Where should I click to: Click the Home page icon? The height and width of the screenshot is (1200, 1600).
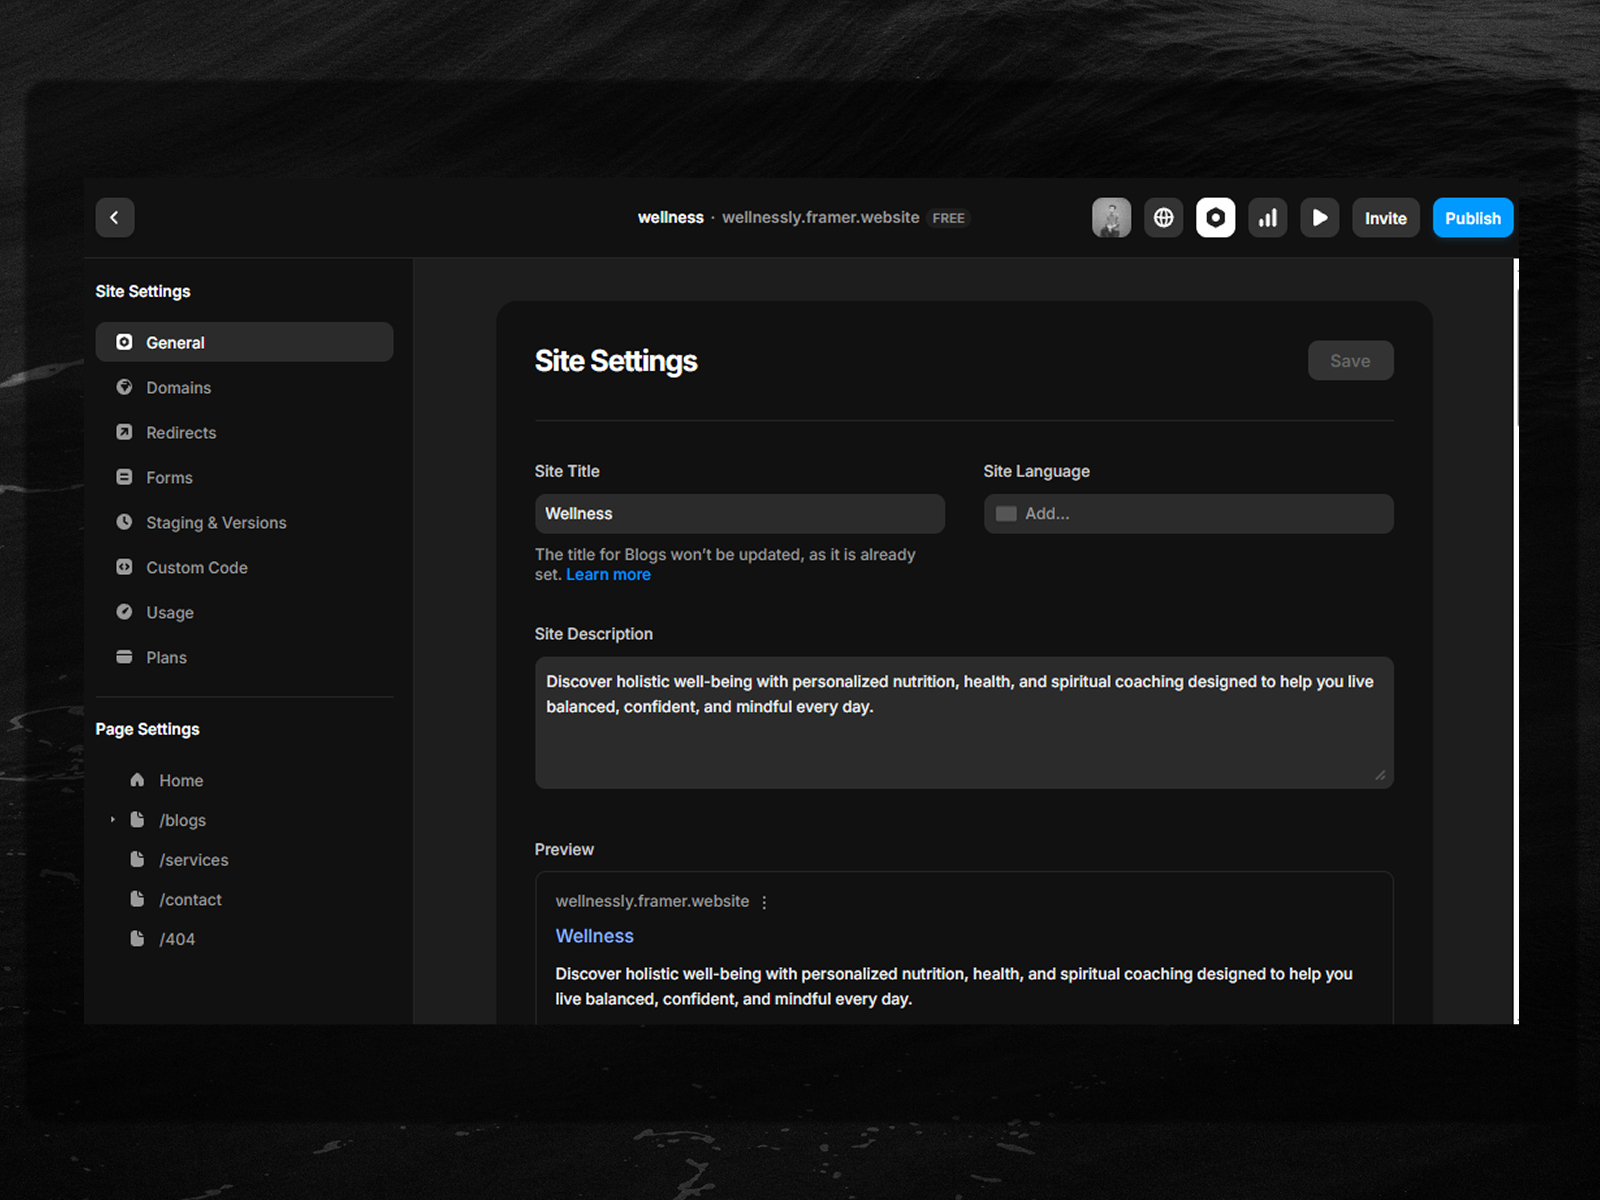point(138,780)
